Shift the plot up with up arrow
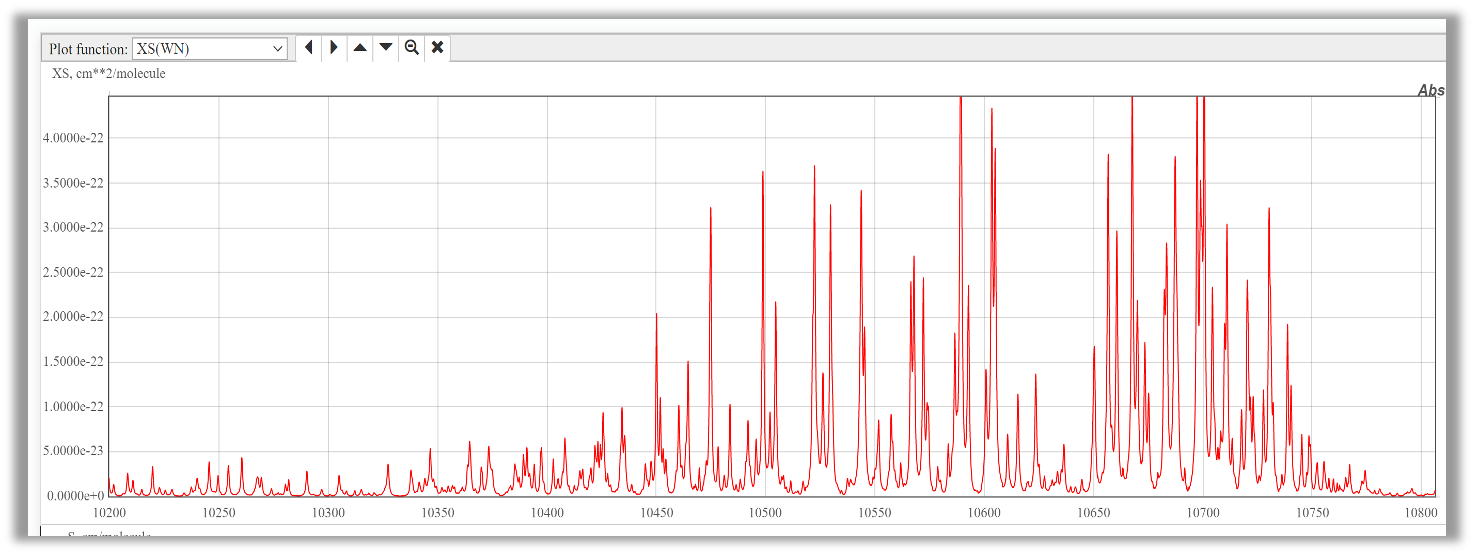1474x557 pixels. click(x=360, y=48)
